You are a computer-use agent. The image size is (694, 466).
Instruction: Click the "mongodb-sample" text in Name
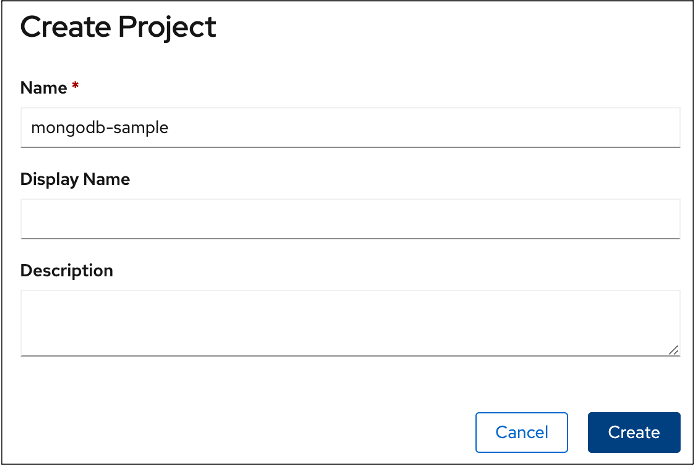point(99,128)
